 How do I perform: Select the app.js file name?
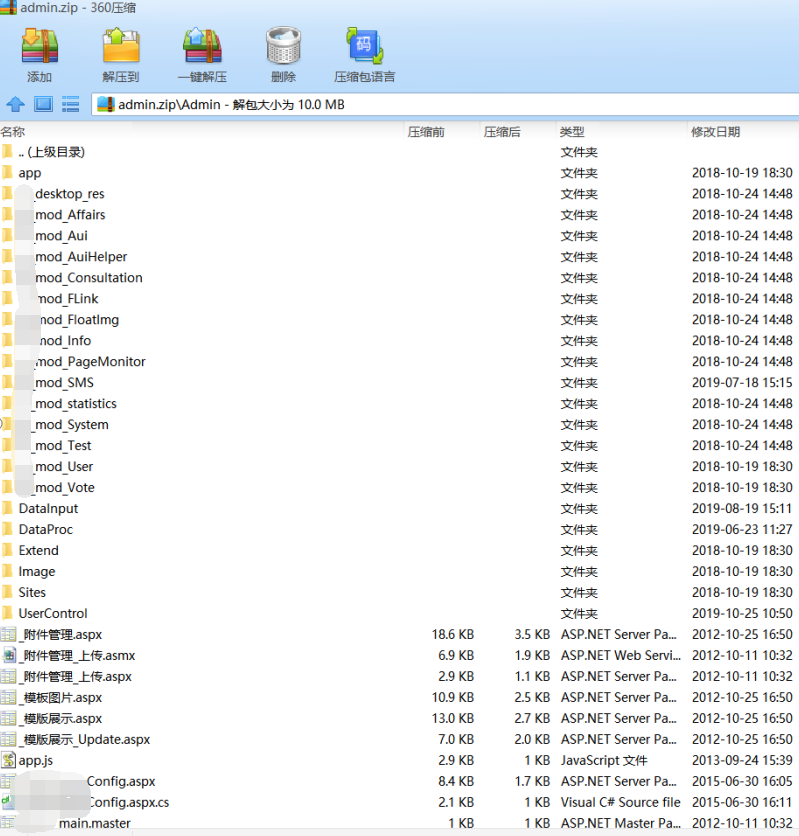click(x=36, y=760)
